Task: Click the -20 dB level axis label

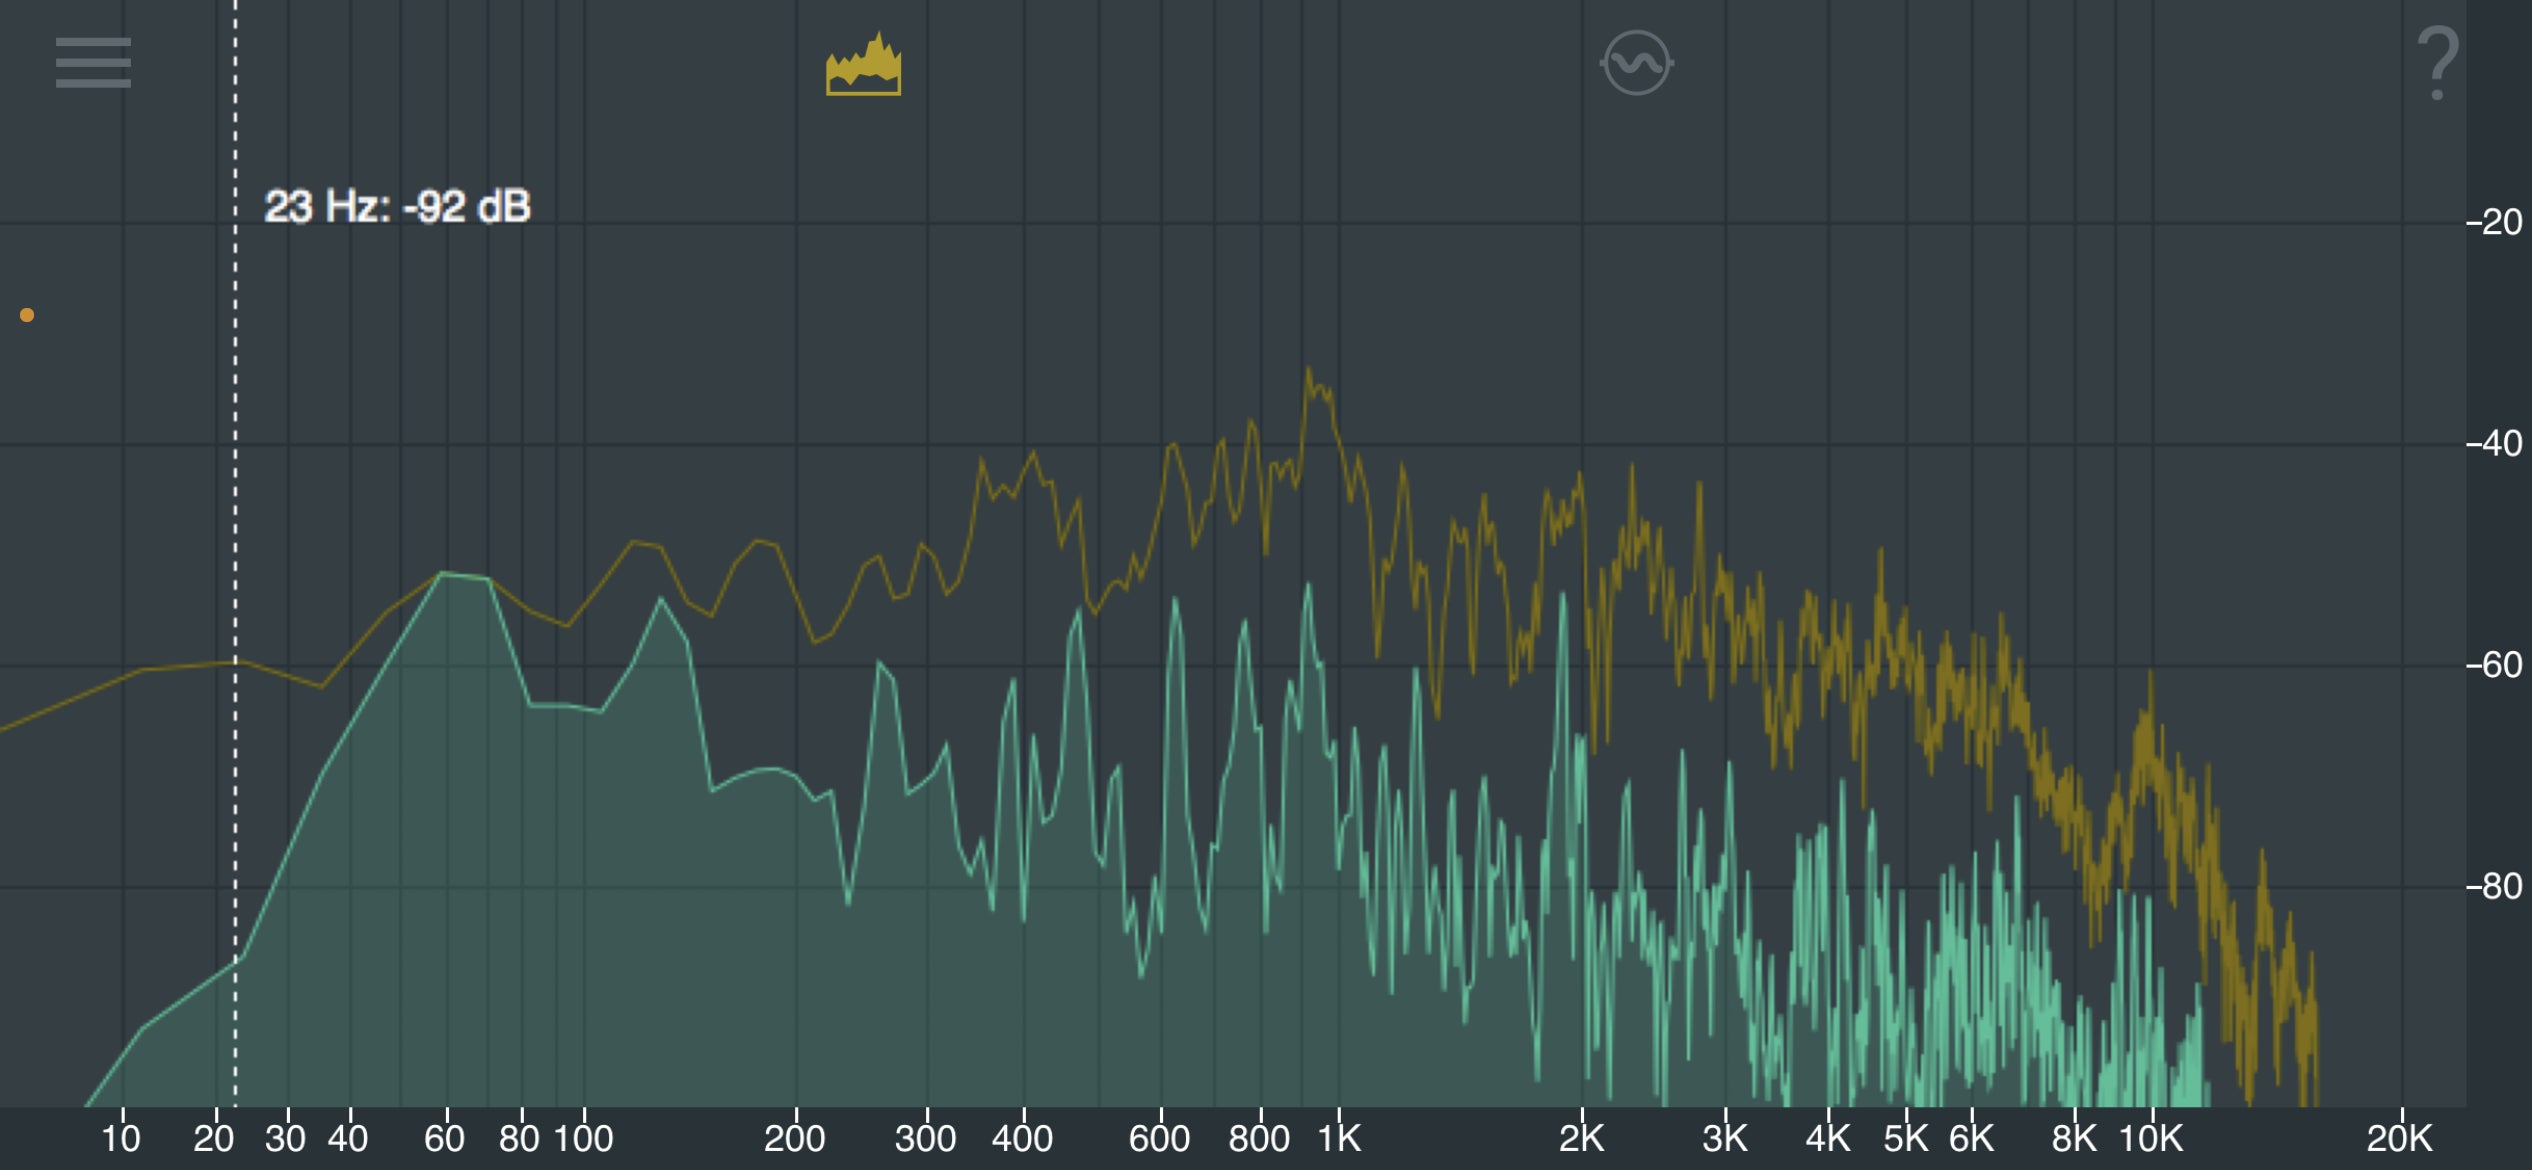Action: point(2494,222)
